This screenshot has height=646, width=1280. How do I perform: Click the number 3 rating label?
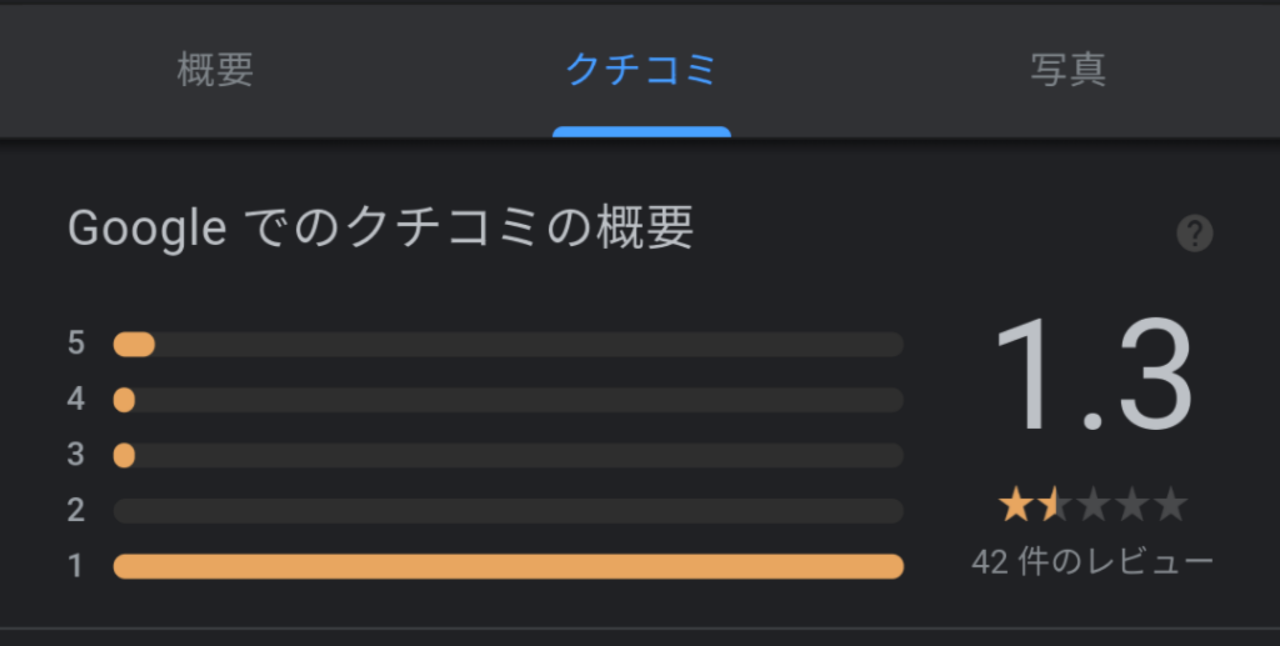pyautogui.click(x=76, y=455)
